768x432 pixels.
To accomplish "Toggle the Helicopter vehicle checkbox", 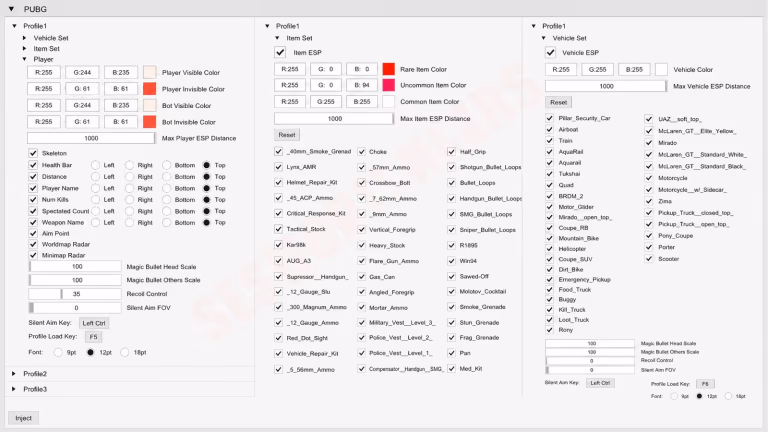I will pos(550,248).
